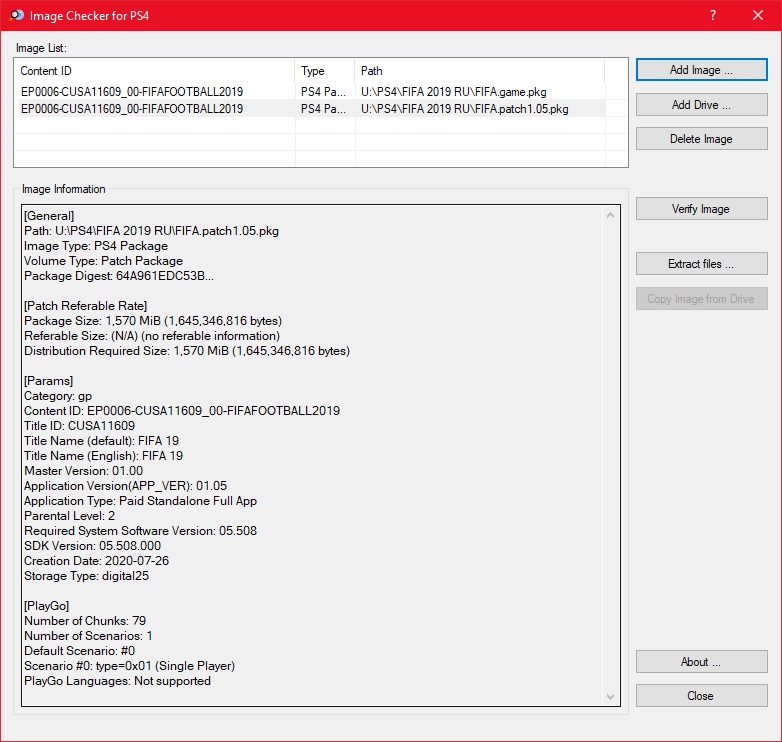Click the up arrow of the information scrollbar
Viewport: 782px width, 742px height.
click(610, 215)
